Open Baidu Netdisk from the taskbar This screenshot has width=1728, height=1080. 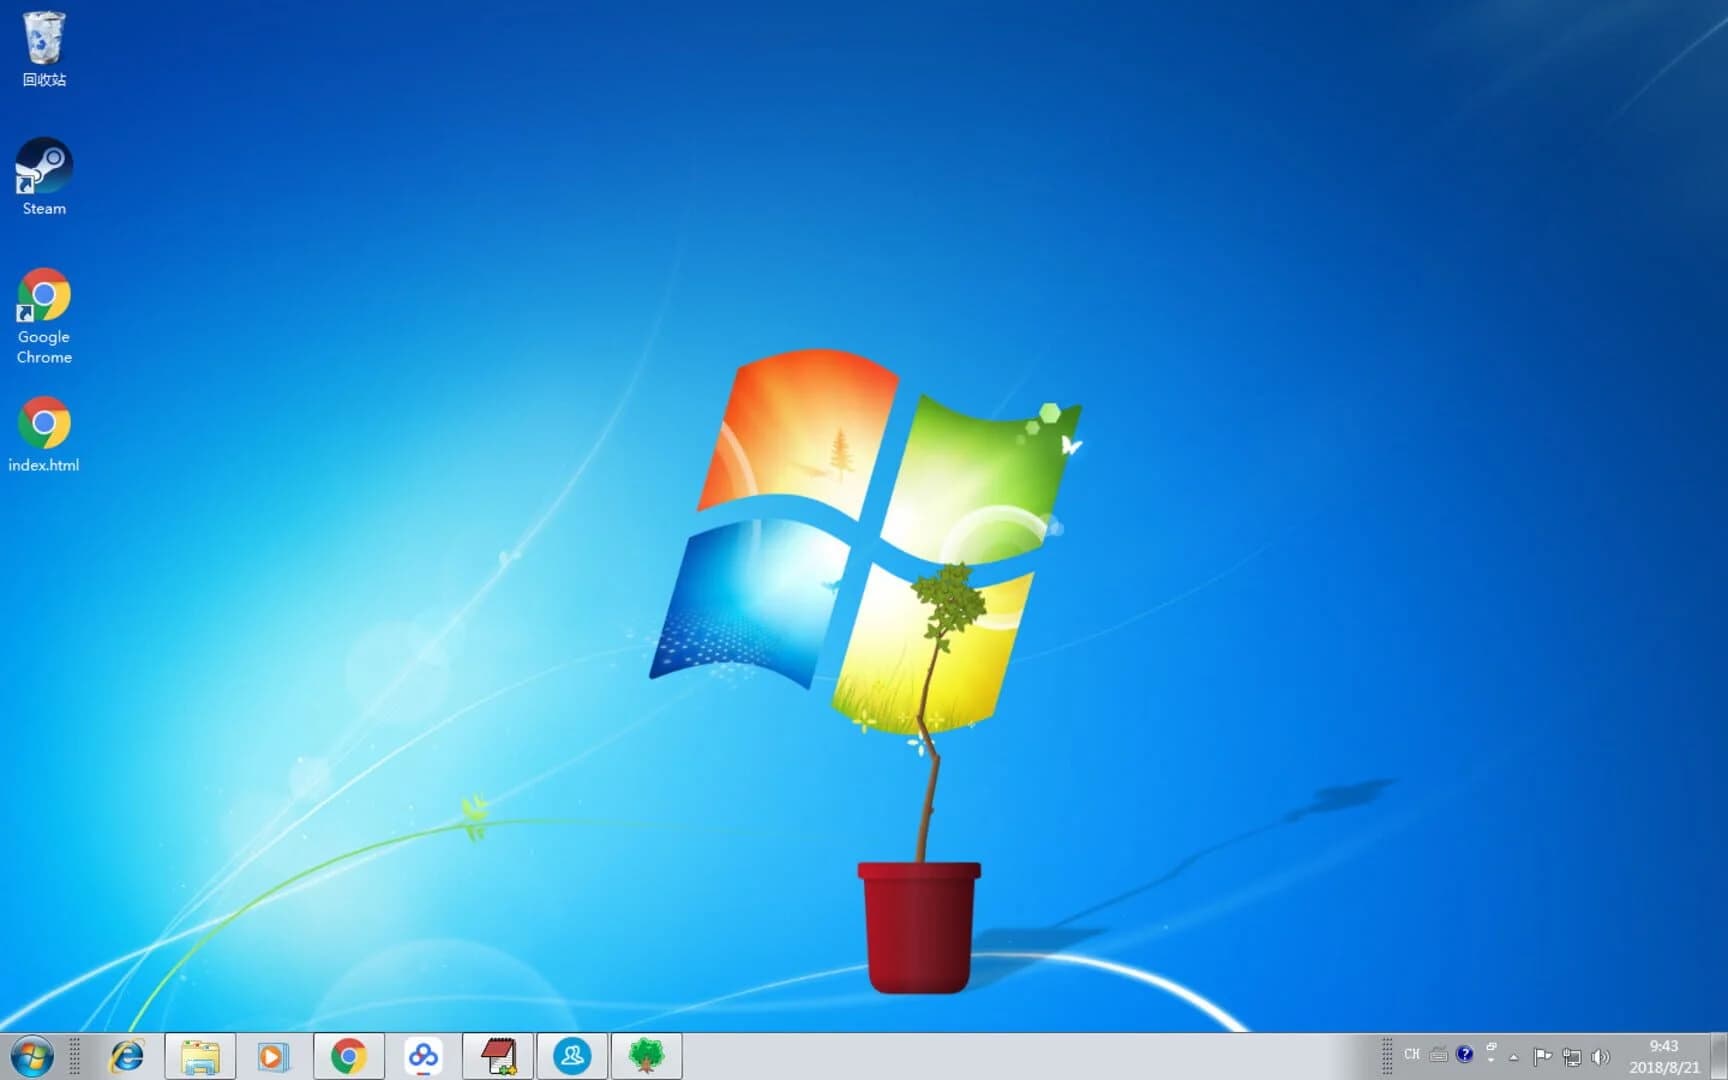423,1055
